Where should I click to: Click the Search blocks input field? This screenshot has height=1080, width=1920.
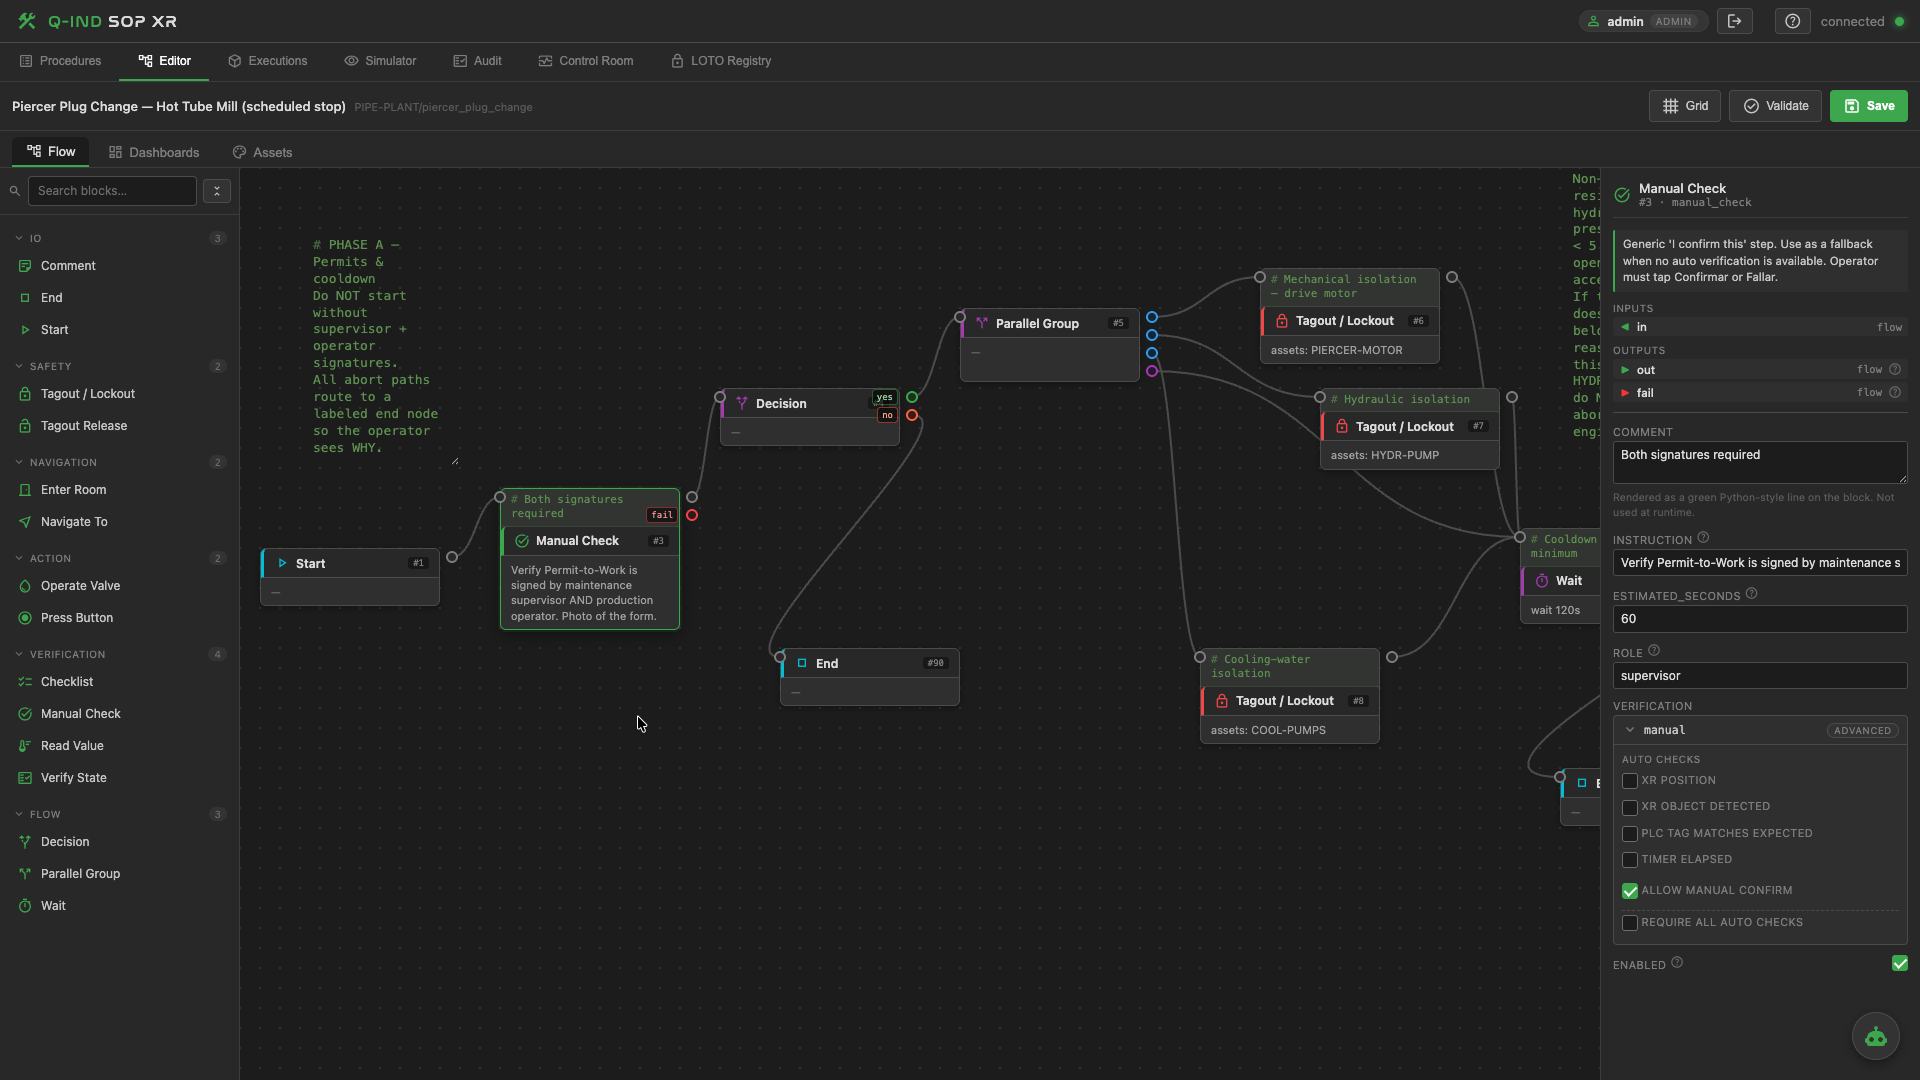click(x=112, y=191)
